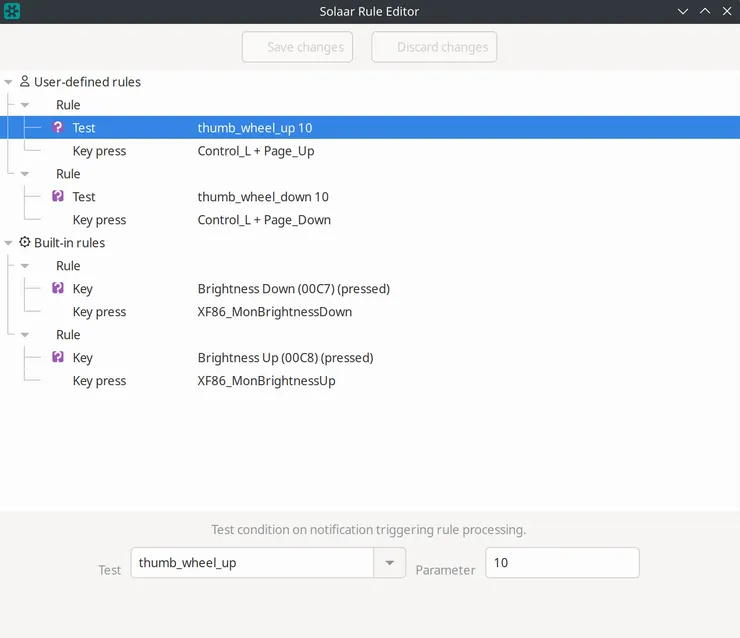Select Key Brightness Down (00C7) row

(370, 289)
